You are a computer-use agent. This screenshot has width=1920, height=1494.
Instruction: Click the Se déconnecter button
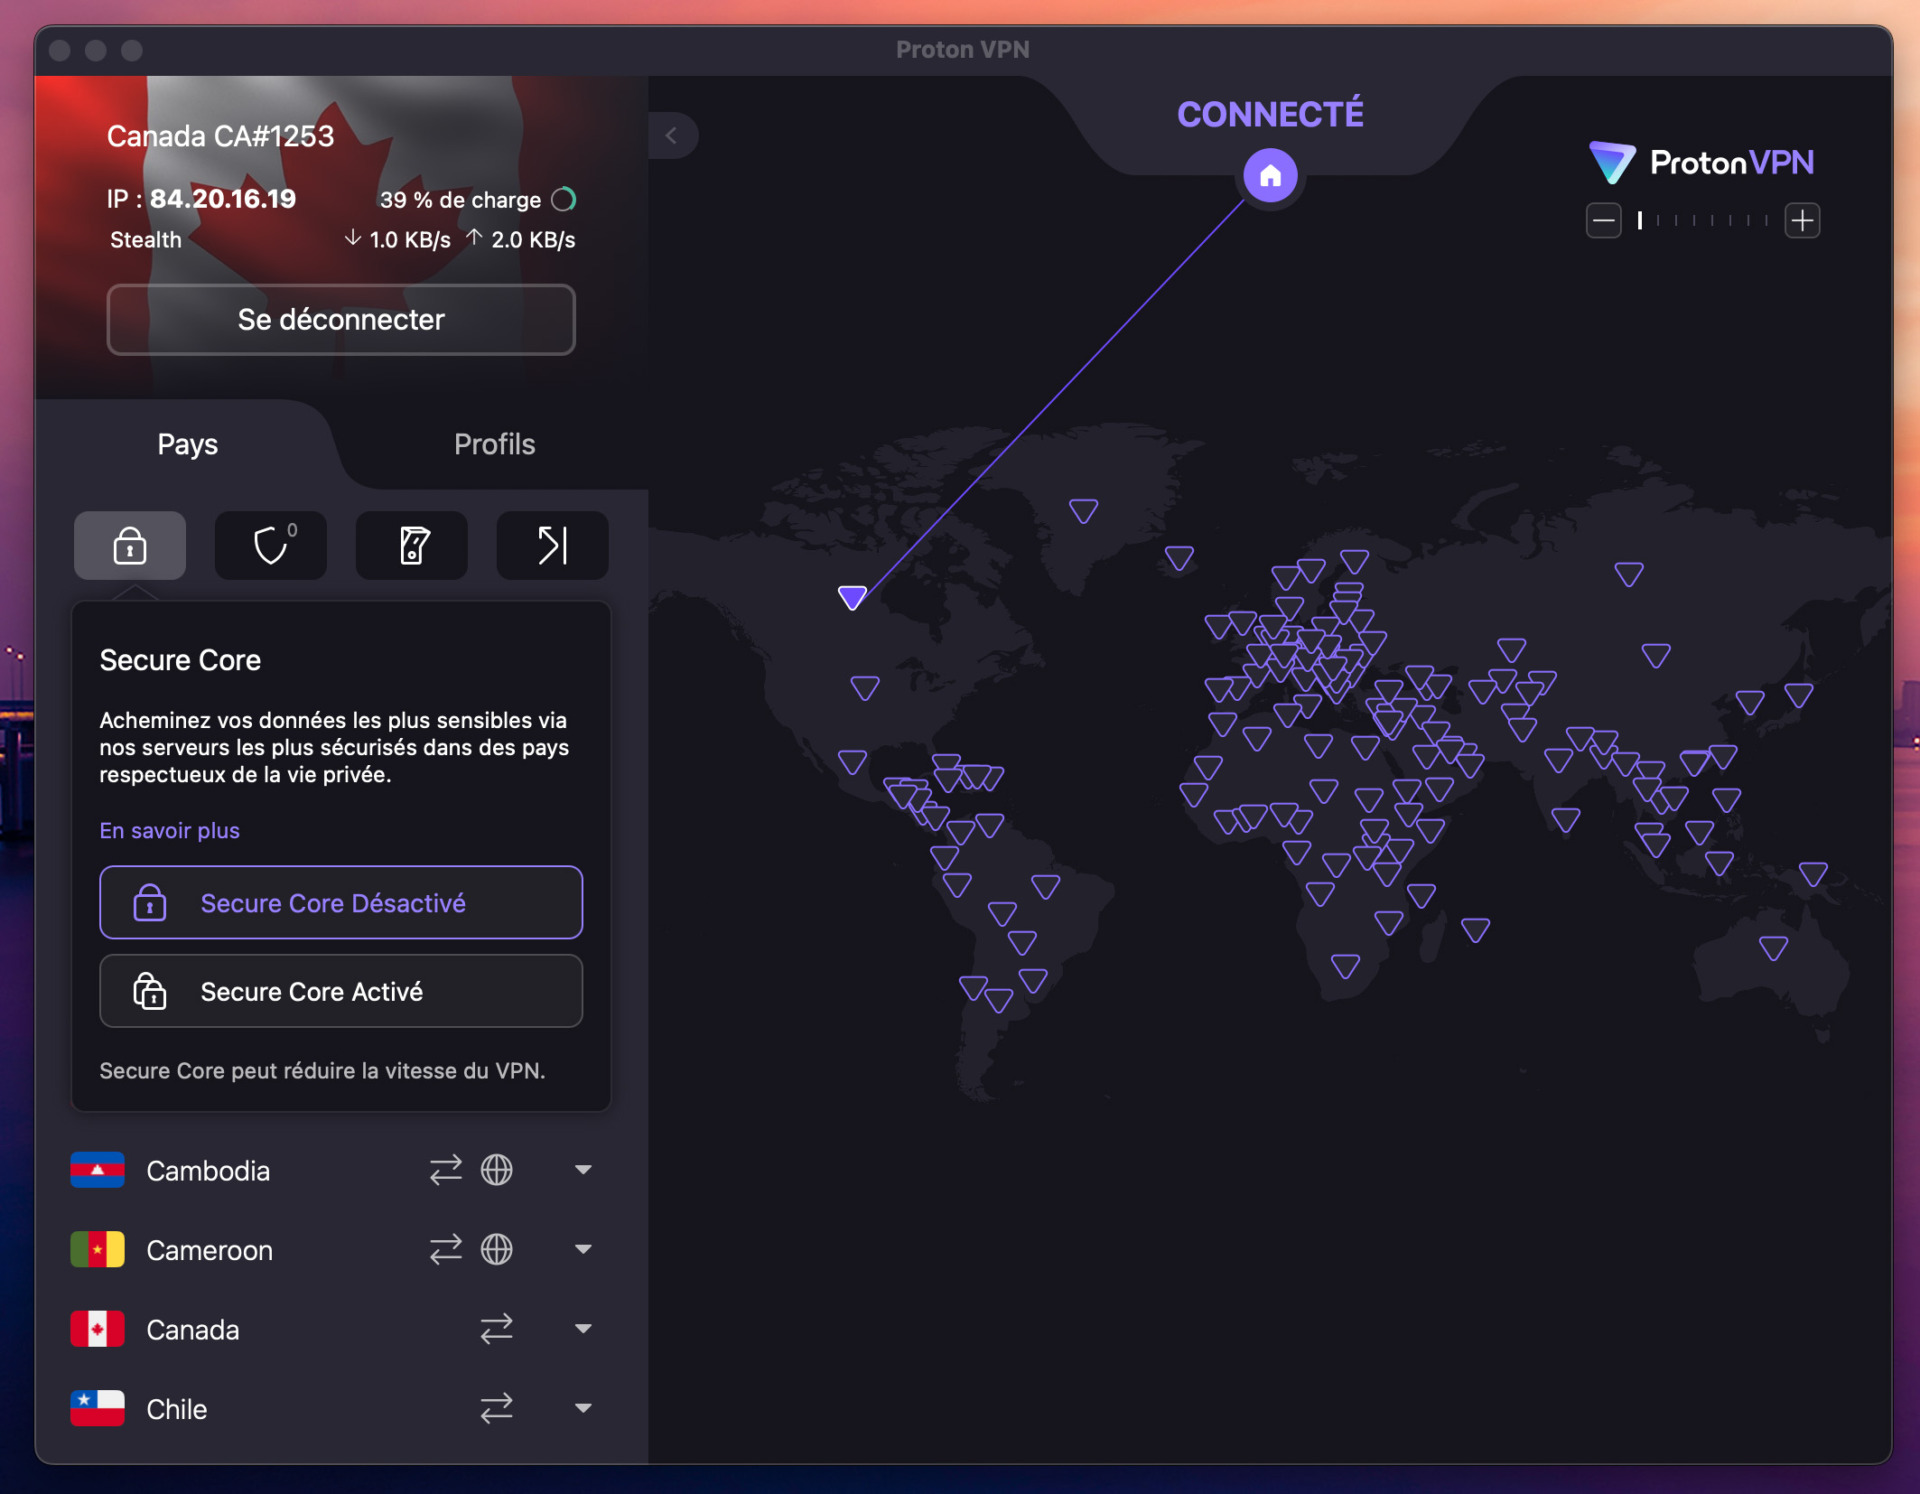pos(341,320)
